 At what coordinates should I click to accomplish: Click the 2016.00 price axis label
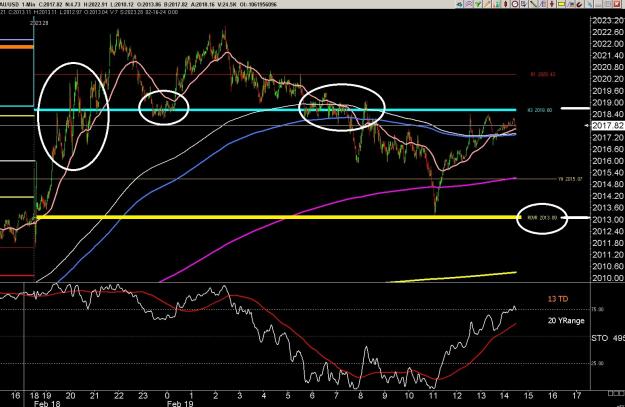[608, 161]
